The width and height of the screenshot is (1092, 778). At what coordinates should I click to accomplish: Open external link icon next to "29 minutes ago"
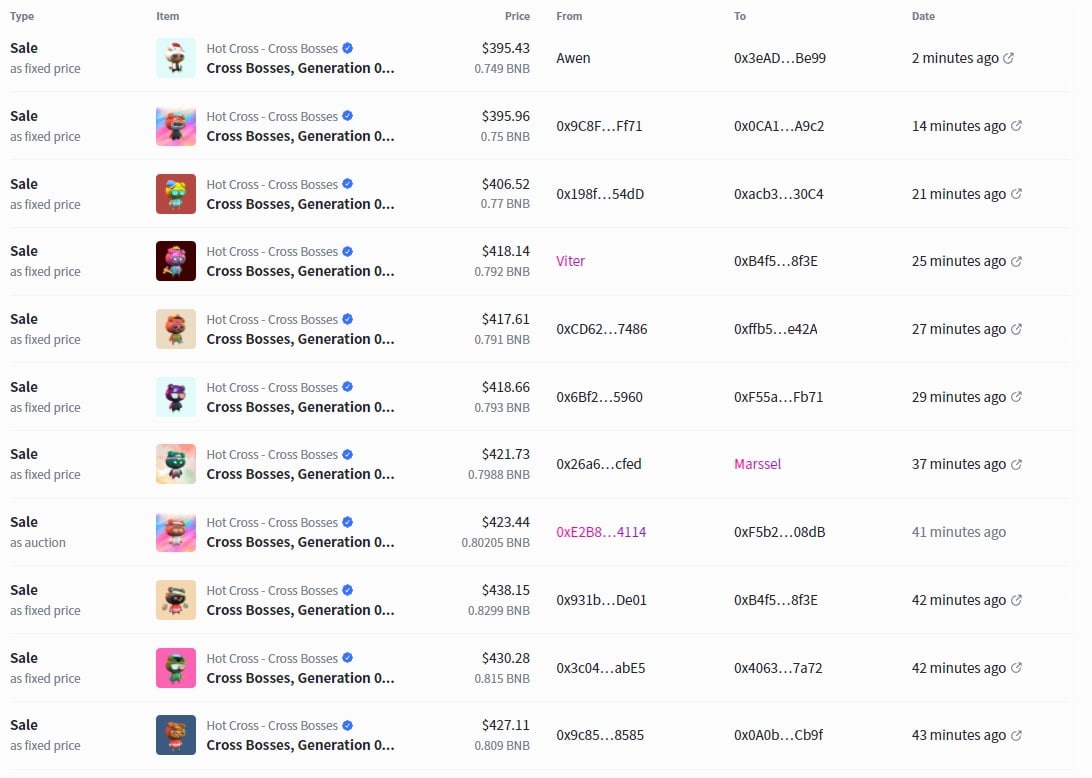pos(1016,397)
